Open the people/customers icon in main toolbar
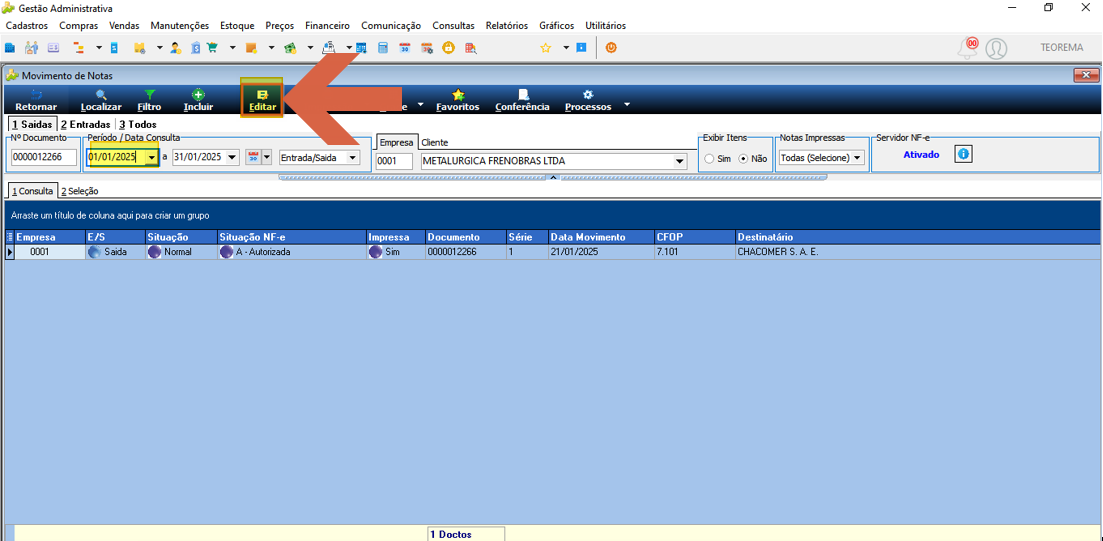 [32, 48]
